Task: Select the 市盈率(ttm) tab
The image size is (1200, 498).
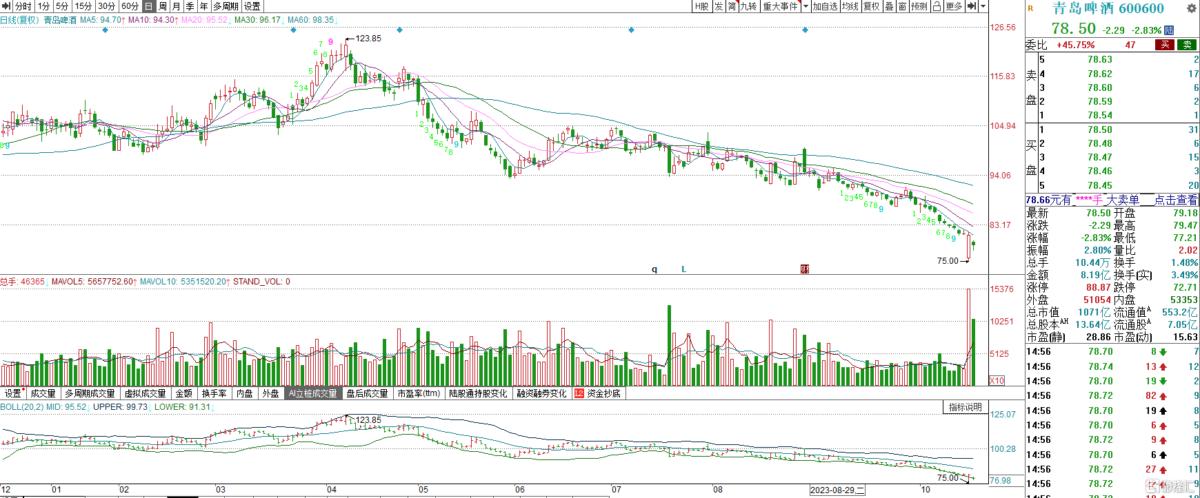Action: click(421, 394)
